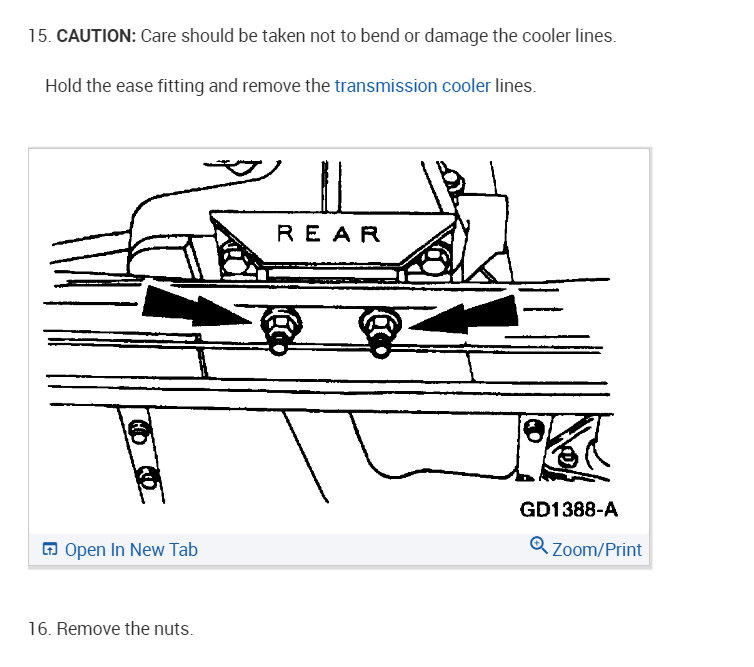
Task: Click the Open In New Tab icon
Action: point(50,549)
